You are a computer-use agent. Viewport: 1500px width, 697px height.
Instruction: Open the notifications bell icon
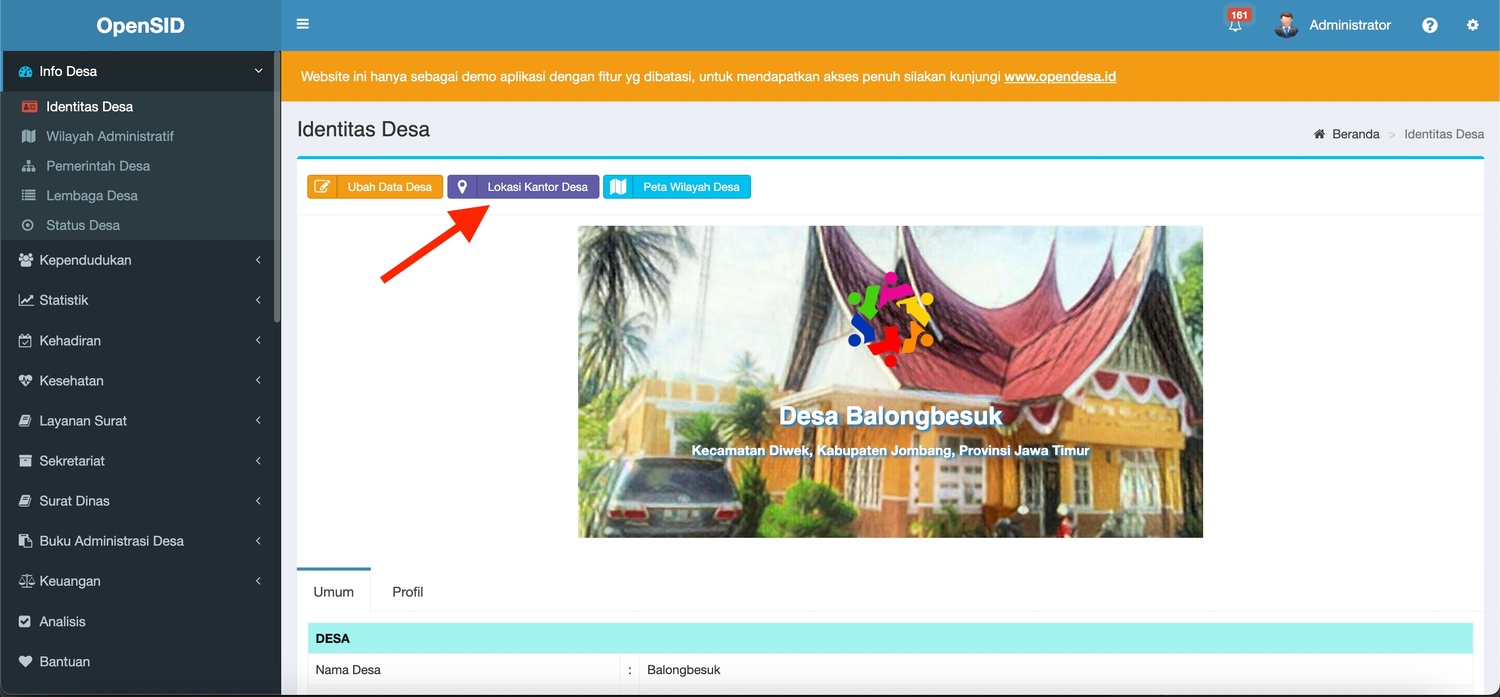(1236, 26)
